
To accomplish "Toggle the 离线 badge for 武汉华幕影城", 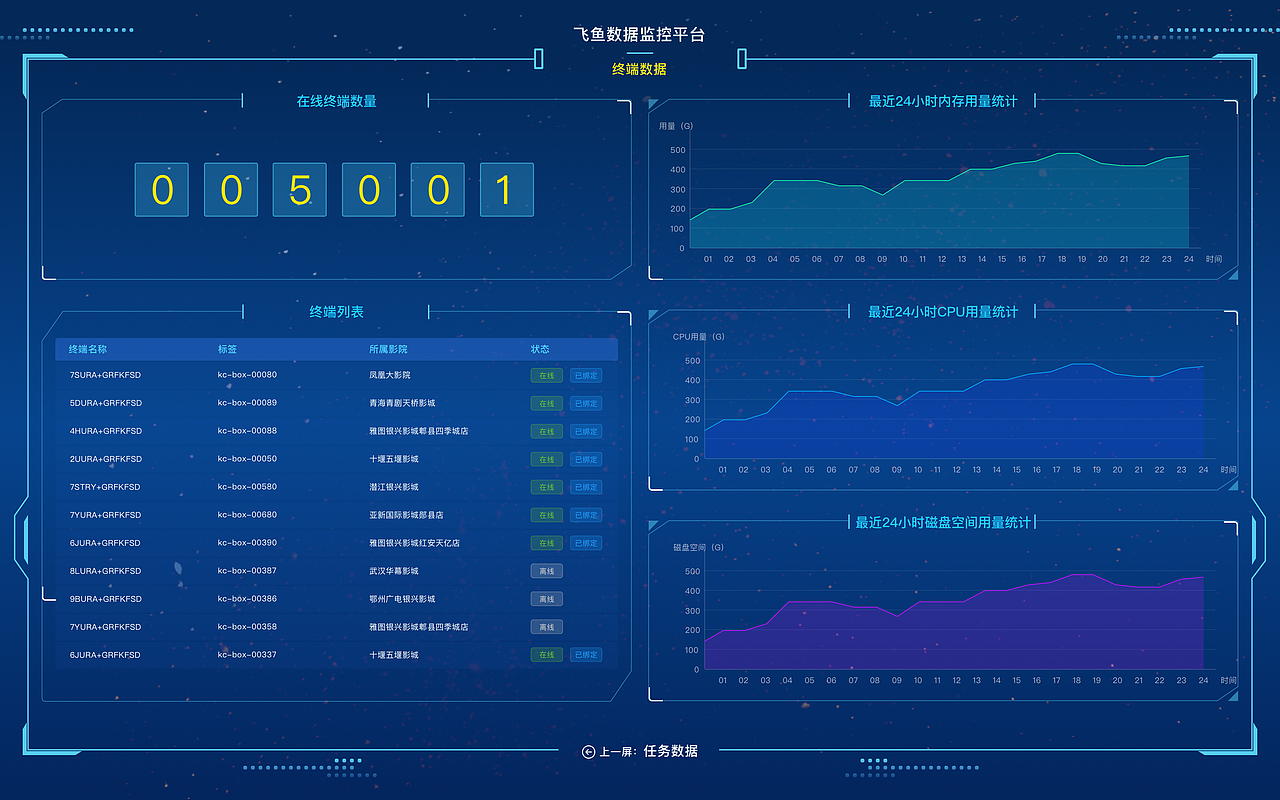I will 546,571.
